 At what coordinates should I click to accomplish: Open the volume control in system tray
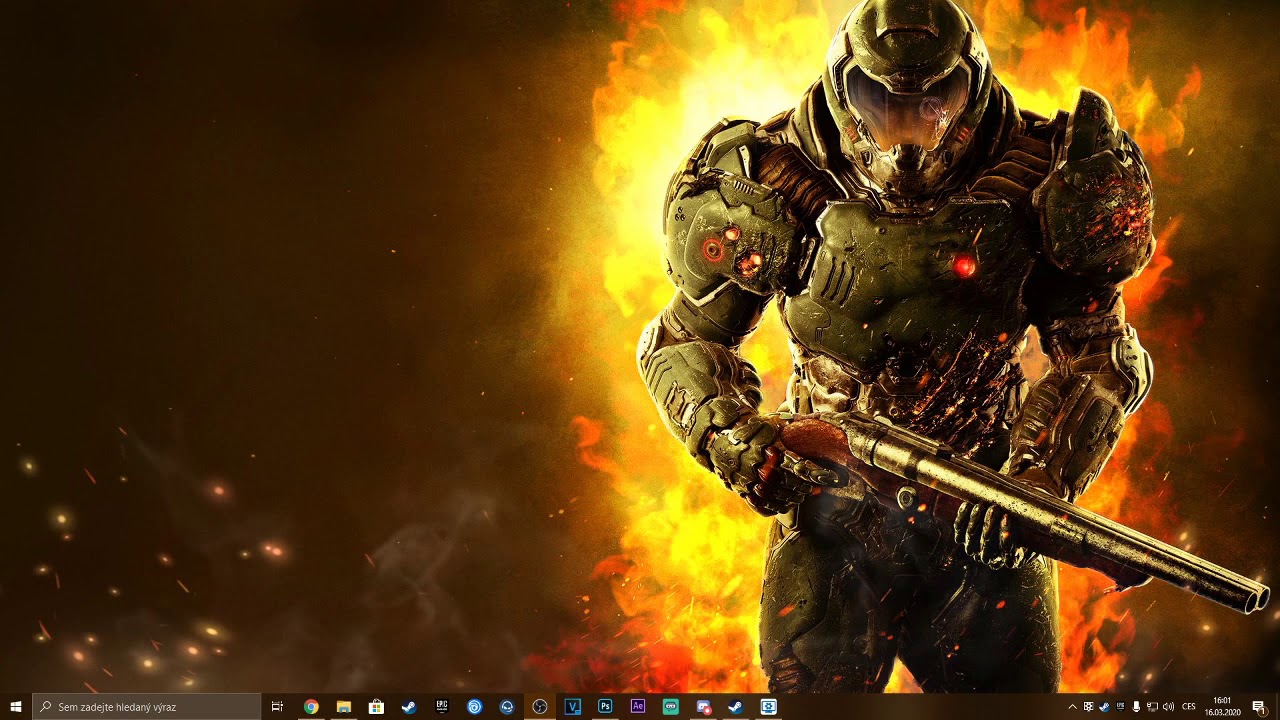pyautogui.click(x=1168, y=707)
